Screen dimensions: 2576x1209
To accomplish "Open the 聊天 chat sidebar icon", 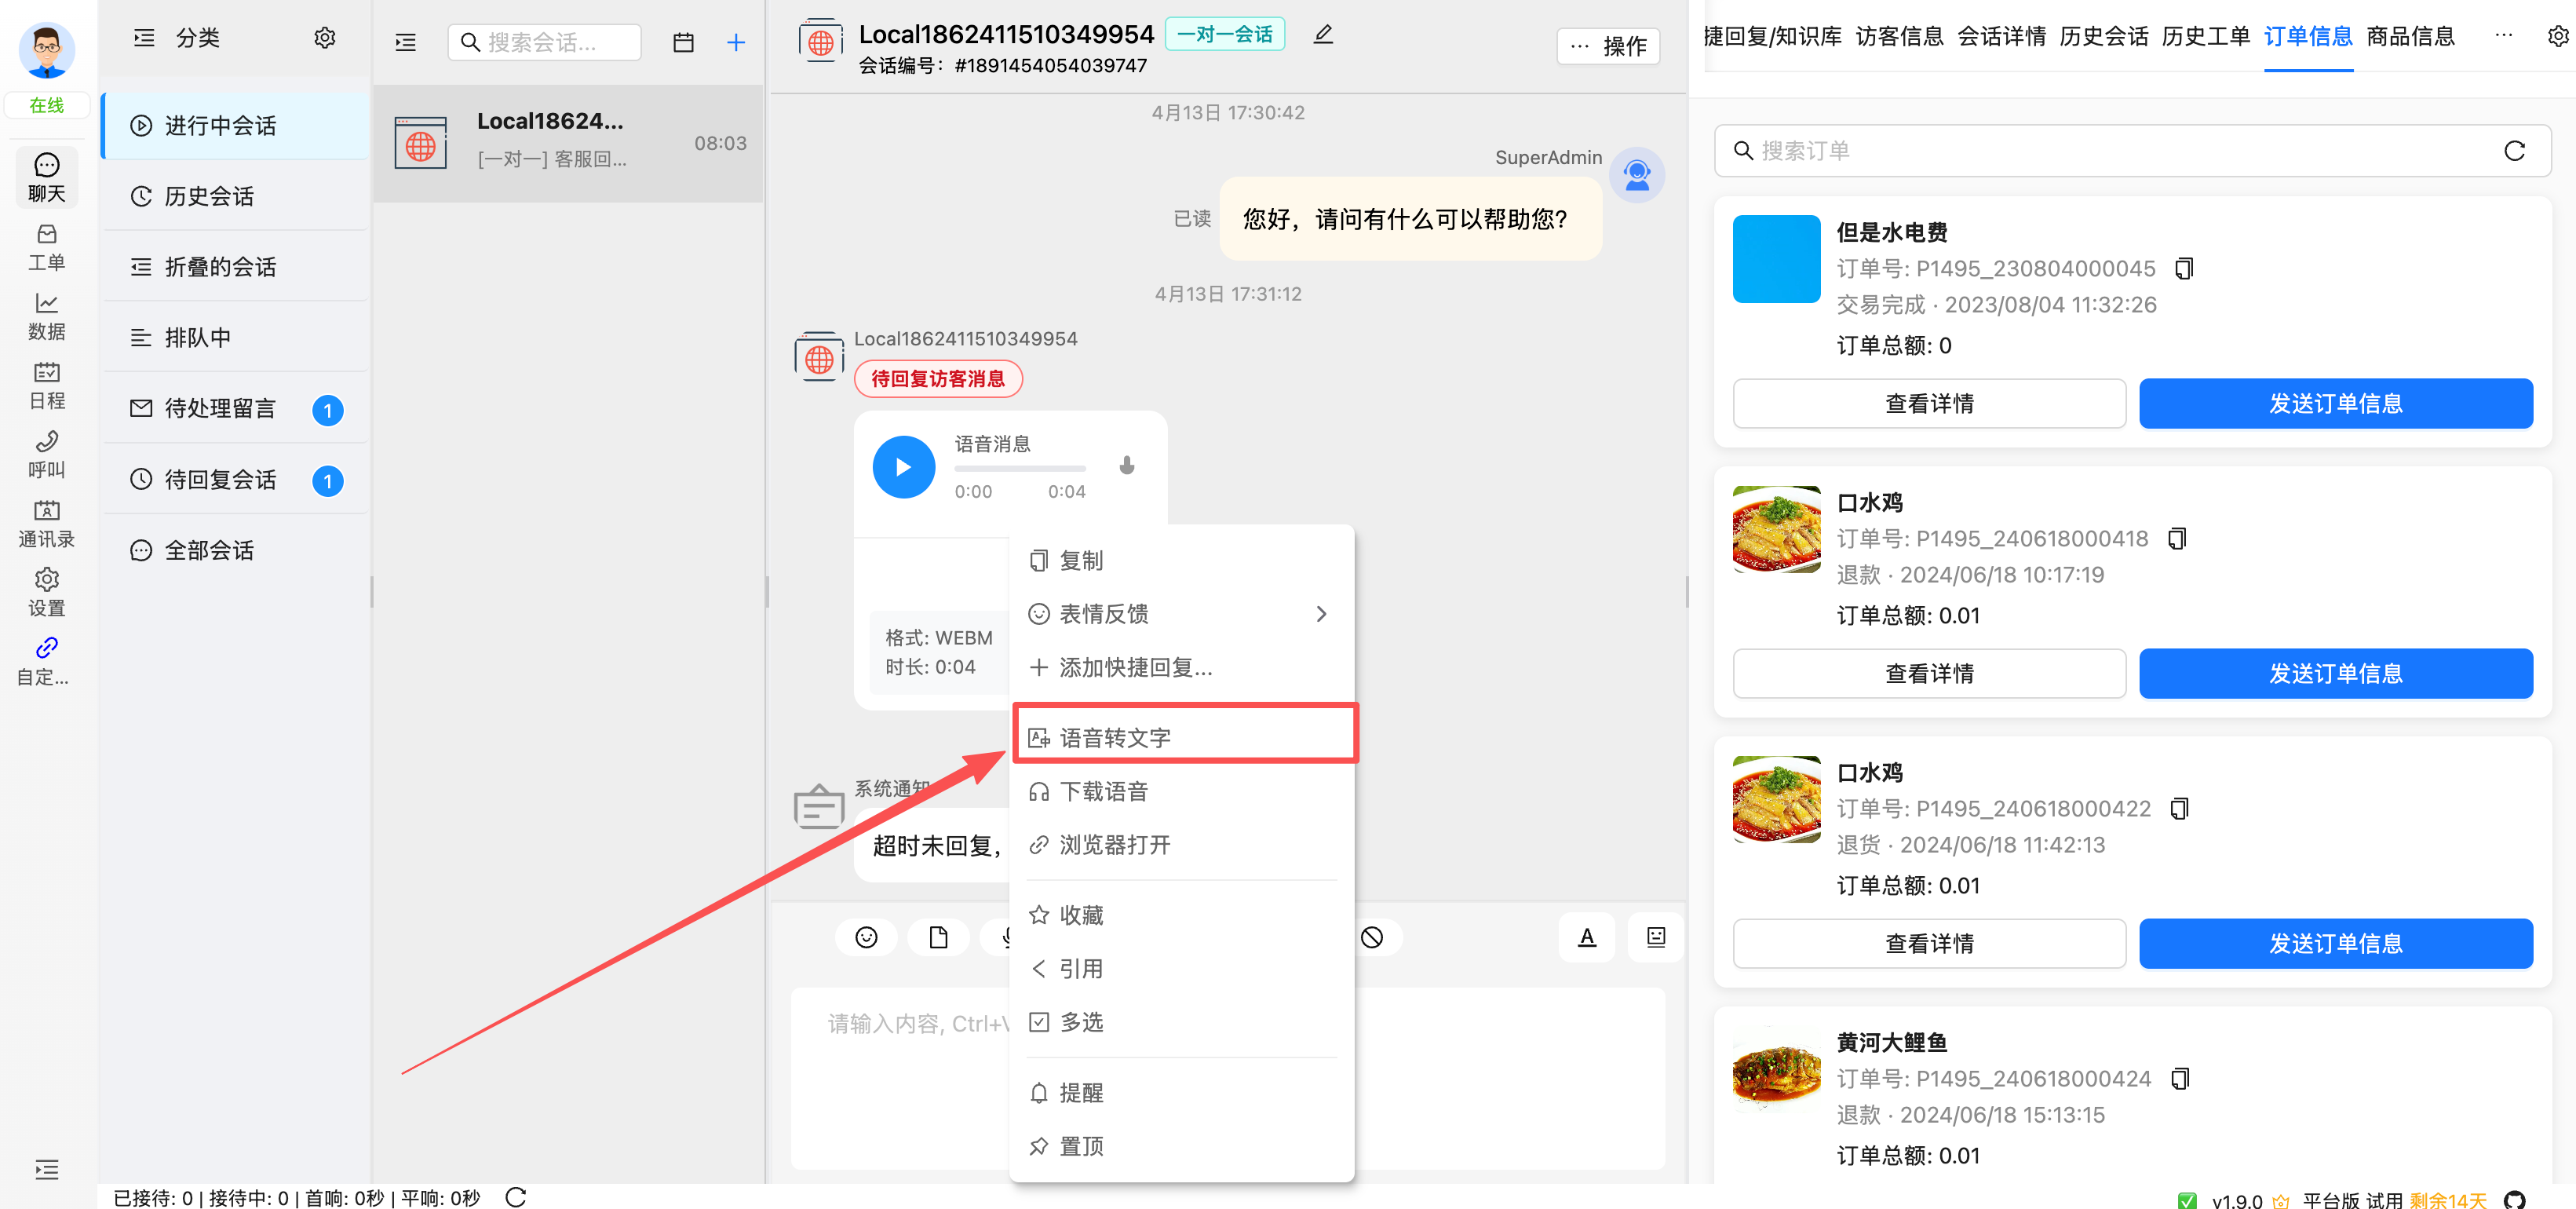I will 46,177.
